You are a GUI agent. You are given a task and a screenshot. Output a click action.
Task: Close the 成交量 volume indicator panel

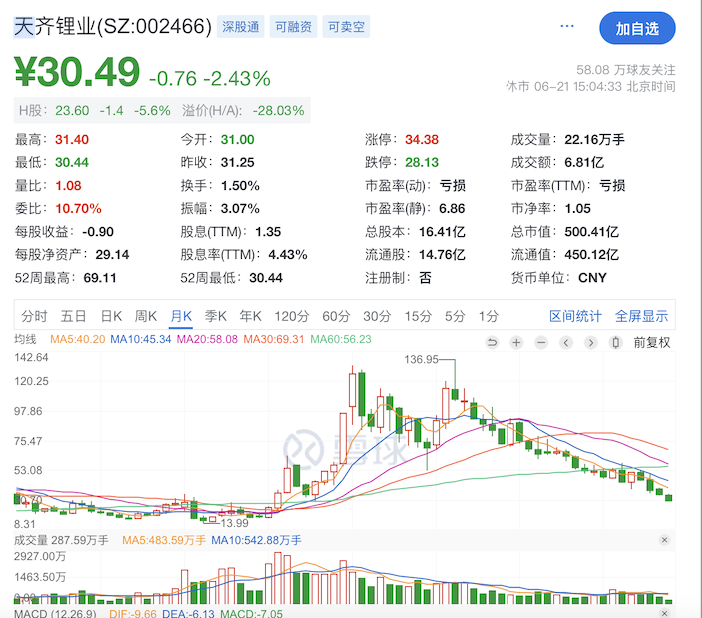click(x=664, y=540)
